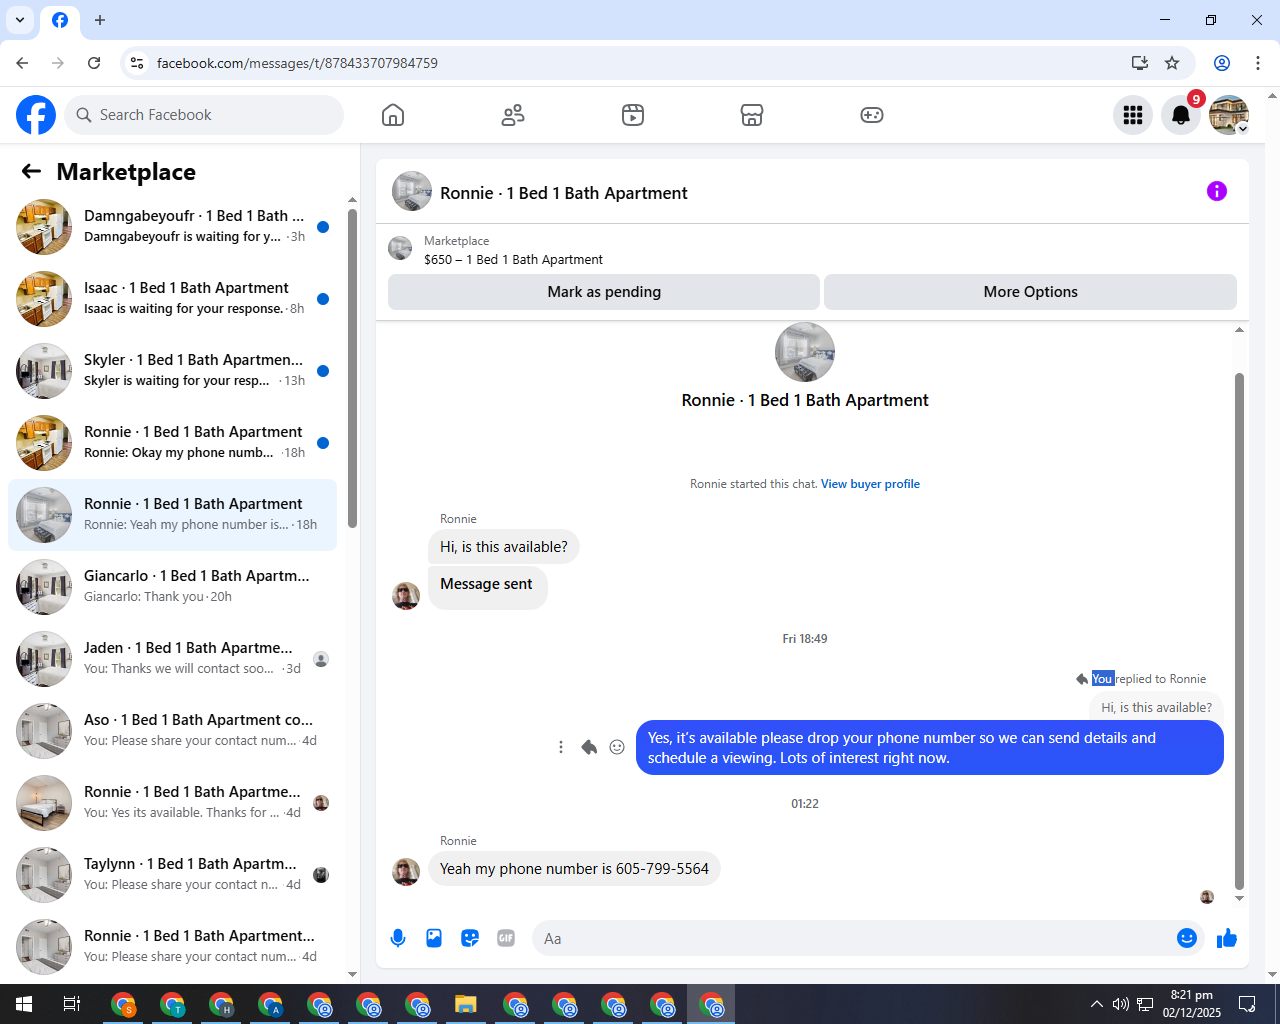Click the Facebook logo
This screenshot has height=1024, width=1280.
(x=36, y=115)
